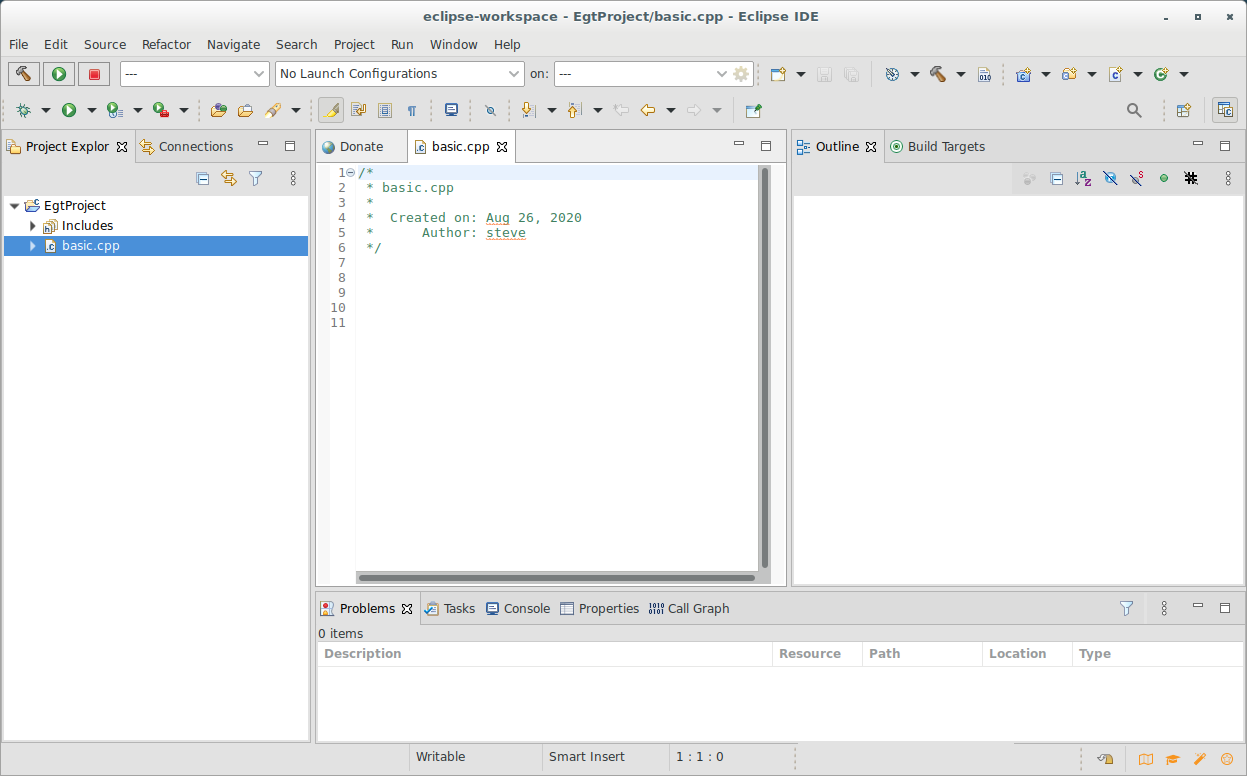Click the Donate tab link
Image resolution: width=1247 pixels, height=776 pixels.
[361, 146]
